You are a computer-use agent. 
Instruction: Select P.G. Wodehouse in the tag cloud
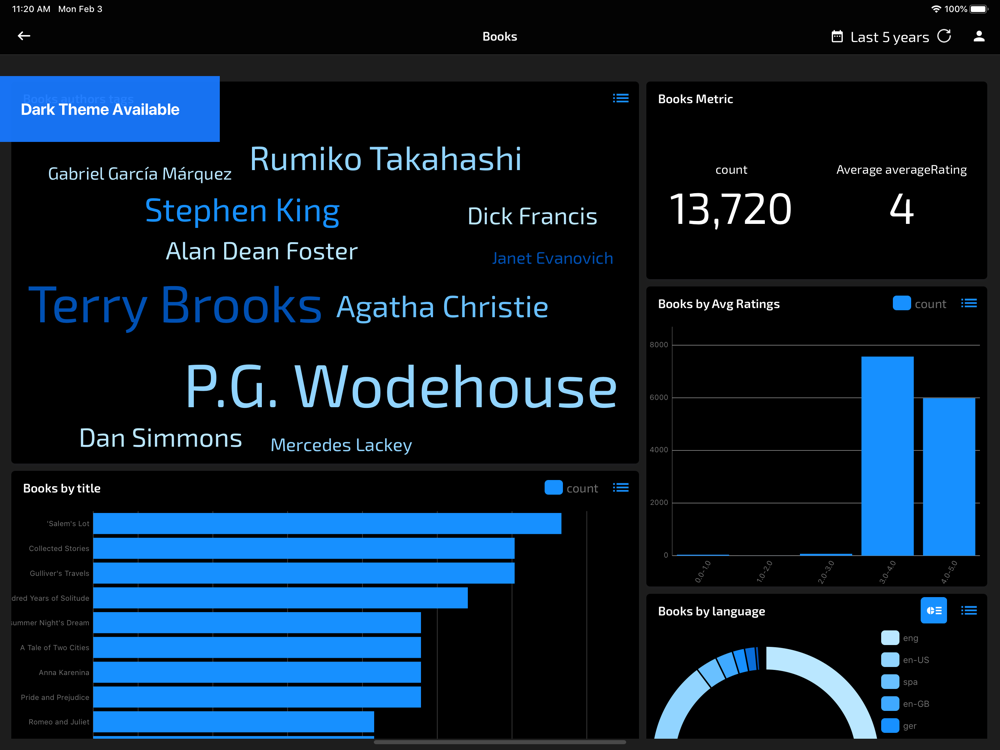[401, 387]
